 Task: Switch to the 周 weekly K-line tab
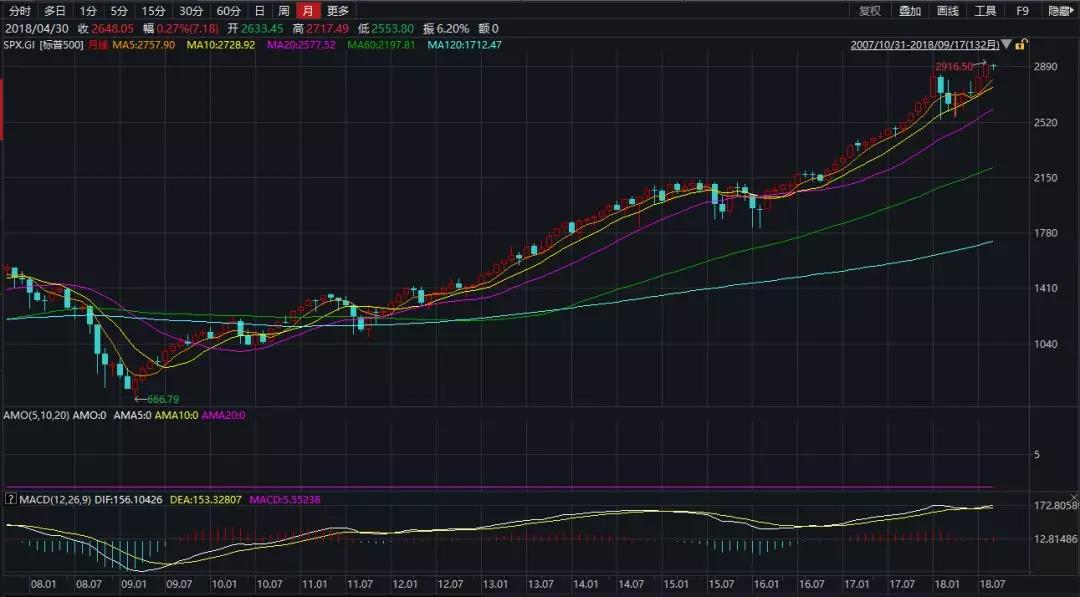pyautogui.click(x=284, y=10)
